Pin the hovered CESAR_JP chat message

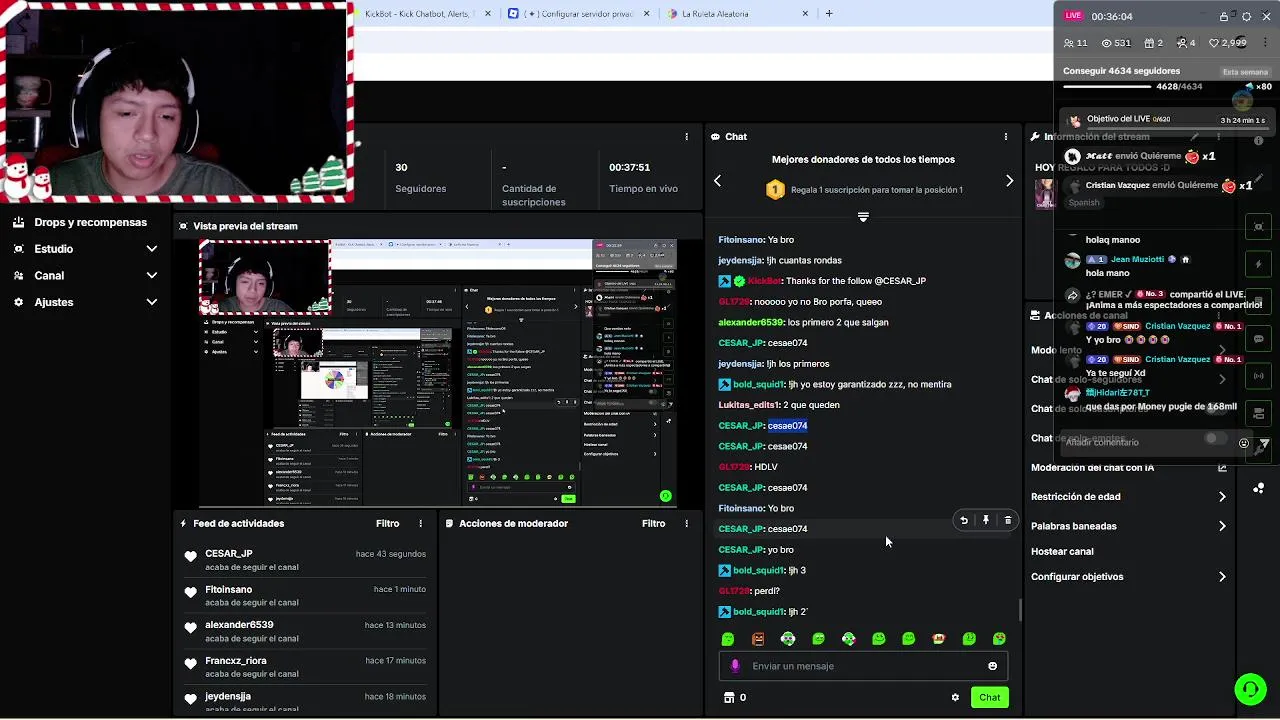tap(986, 520)
